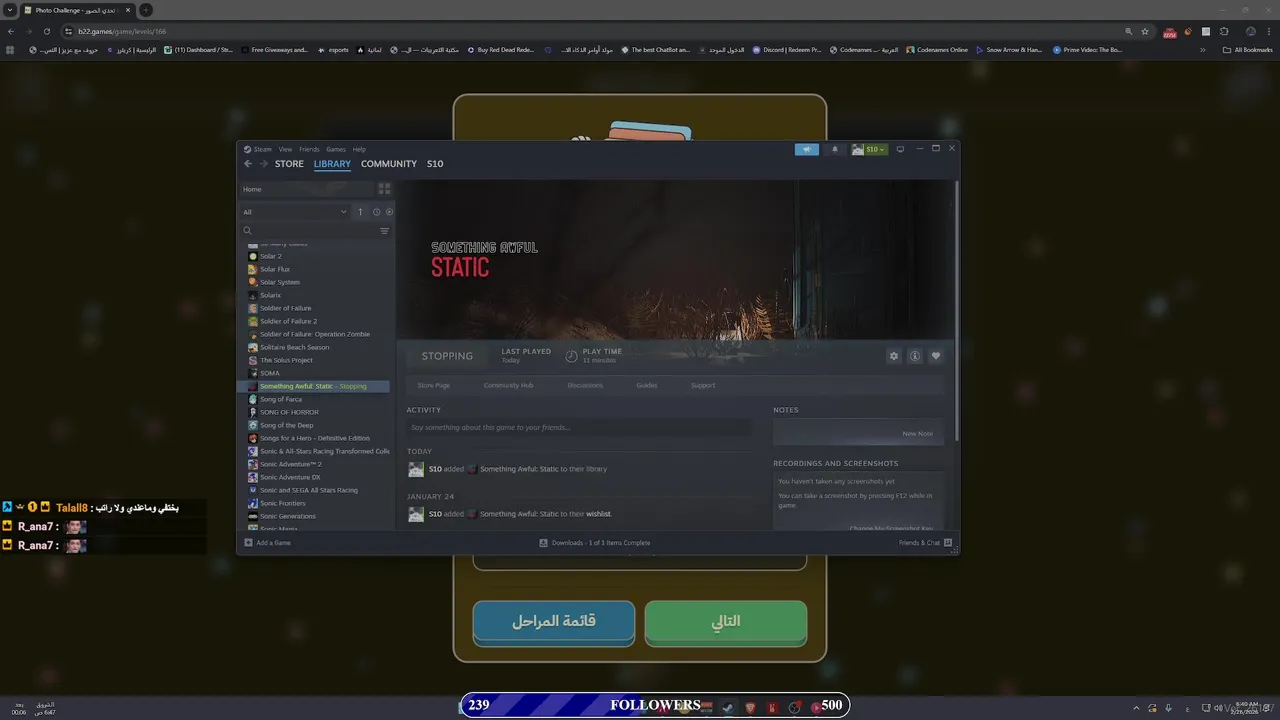
Task: Open the Help menu in Steam
Action: coord(359,149)
